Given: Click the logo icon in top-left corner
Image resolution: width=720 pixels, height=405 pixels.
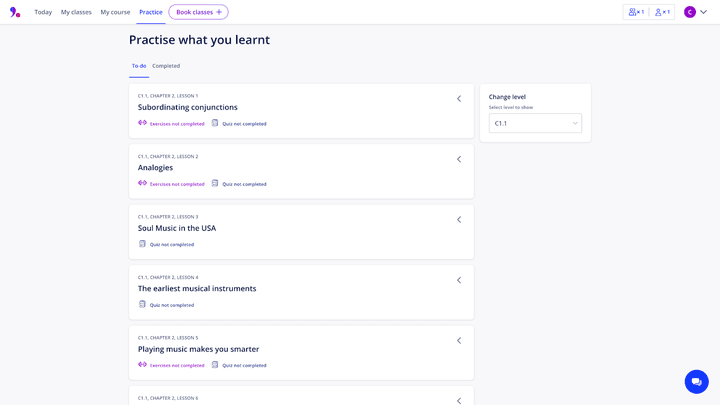Looking at the screenshot, I should point(15,12).
